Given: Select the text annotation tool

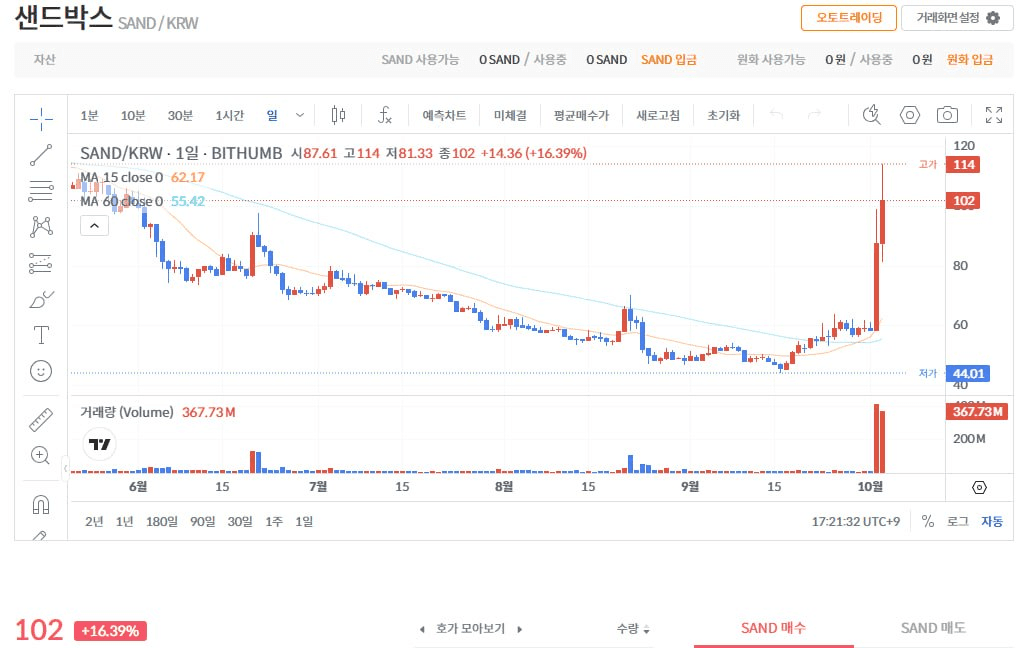Looking at the screenshot, I should click(41, 335).
